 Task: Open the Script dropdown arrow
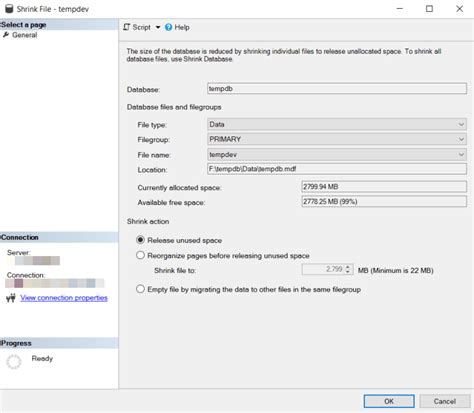(158, 27)
